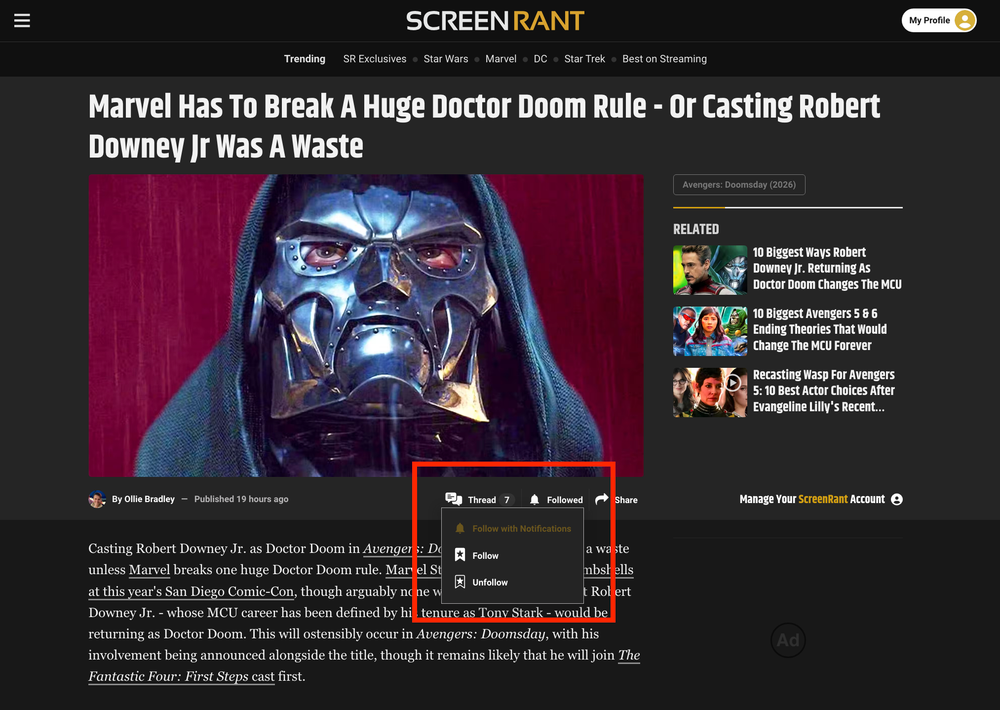Open the hamburger navigation menu
The width and height of the screenshot is (1000, 710).
pyautogui.click(x=22, y=20)
